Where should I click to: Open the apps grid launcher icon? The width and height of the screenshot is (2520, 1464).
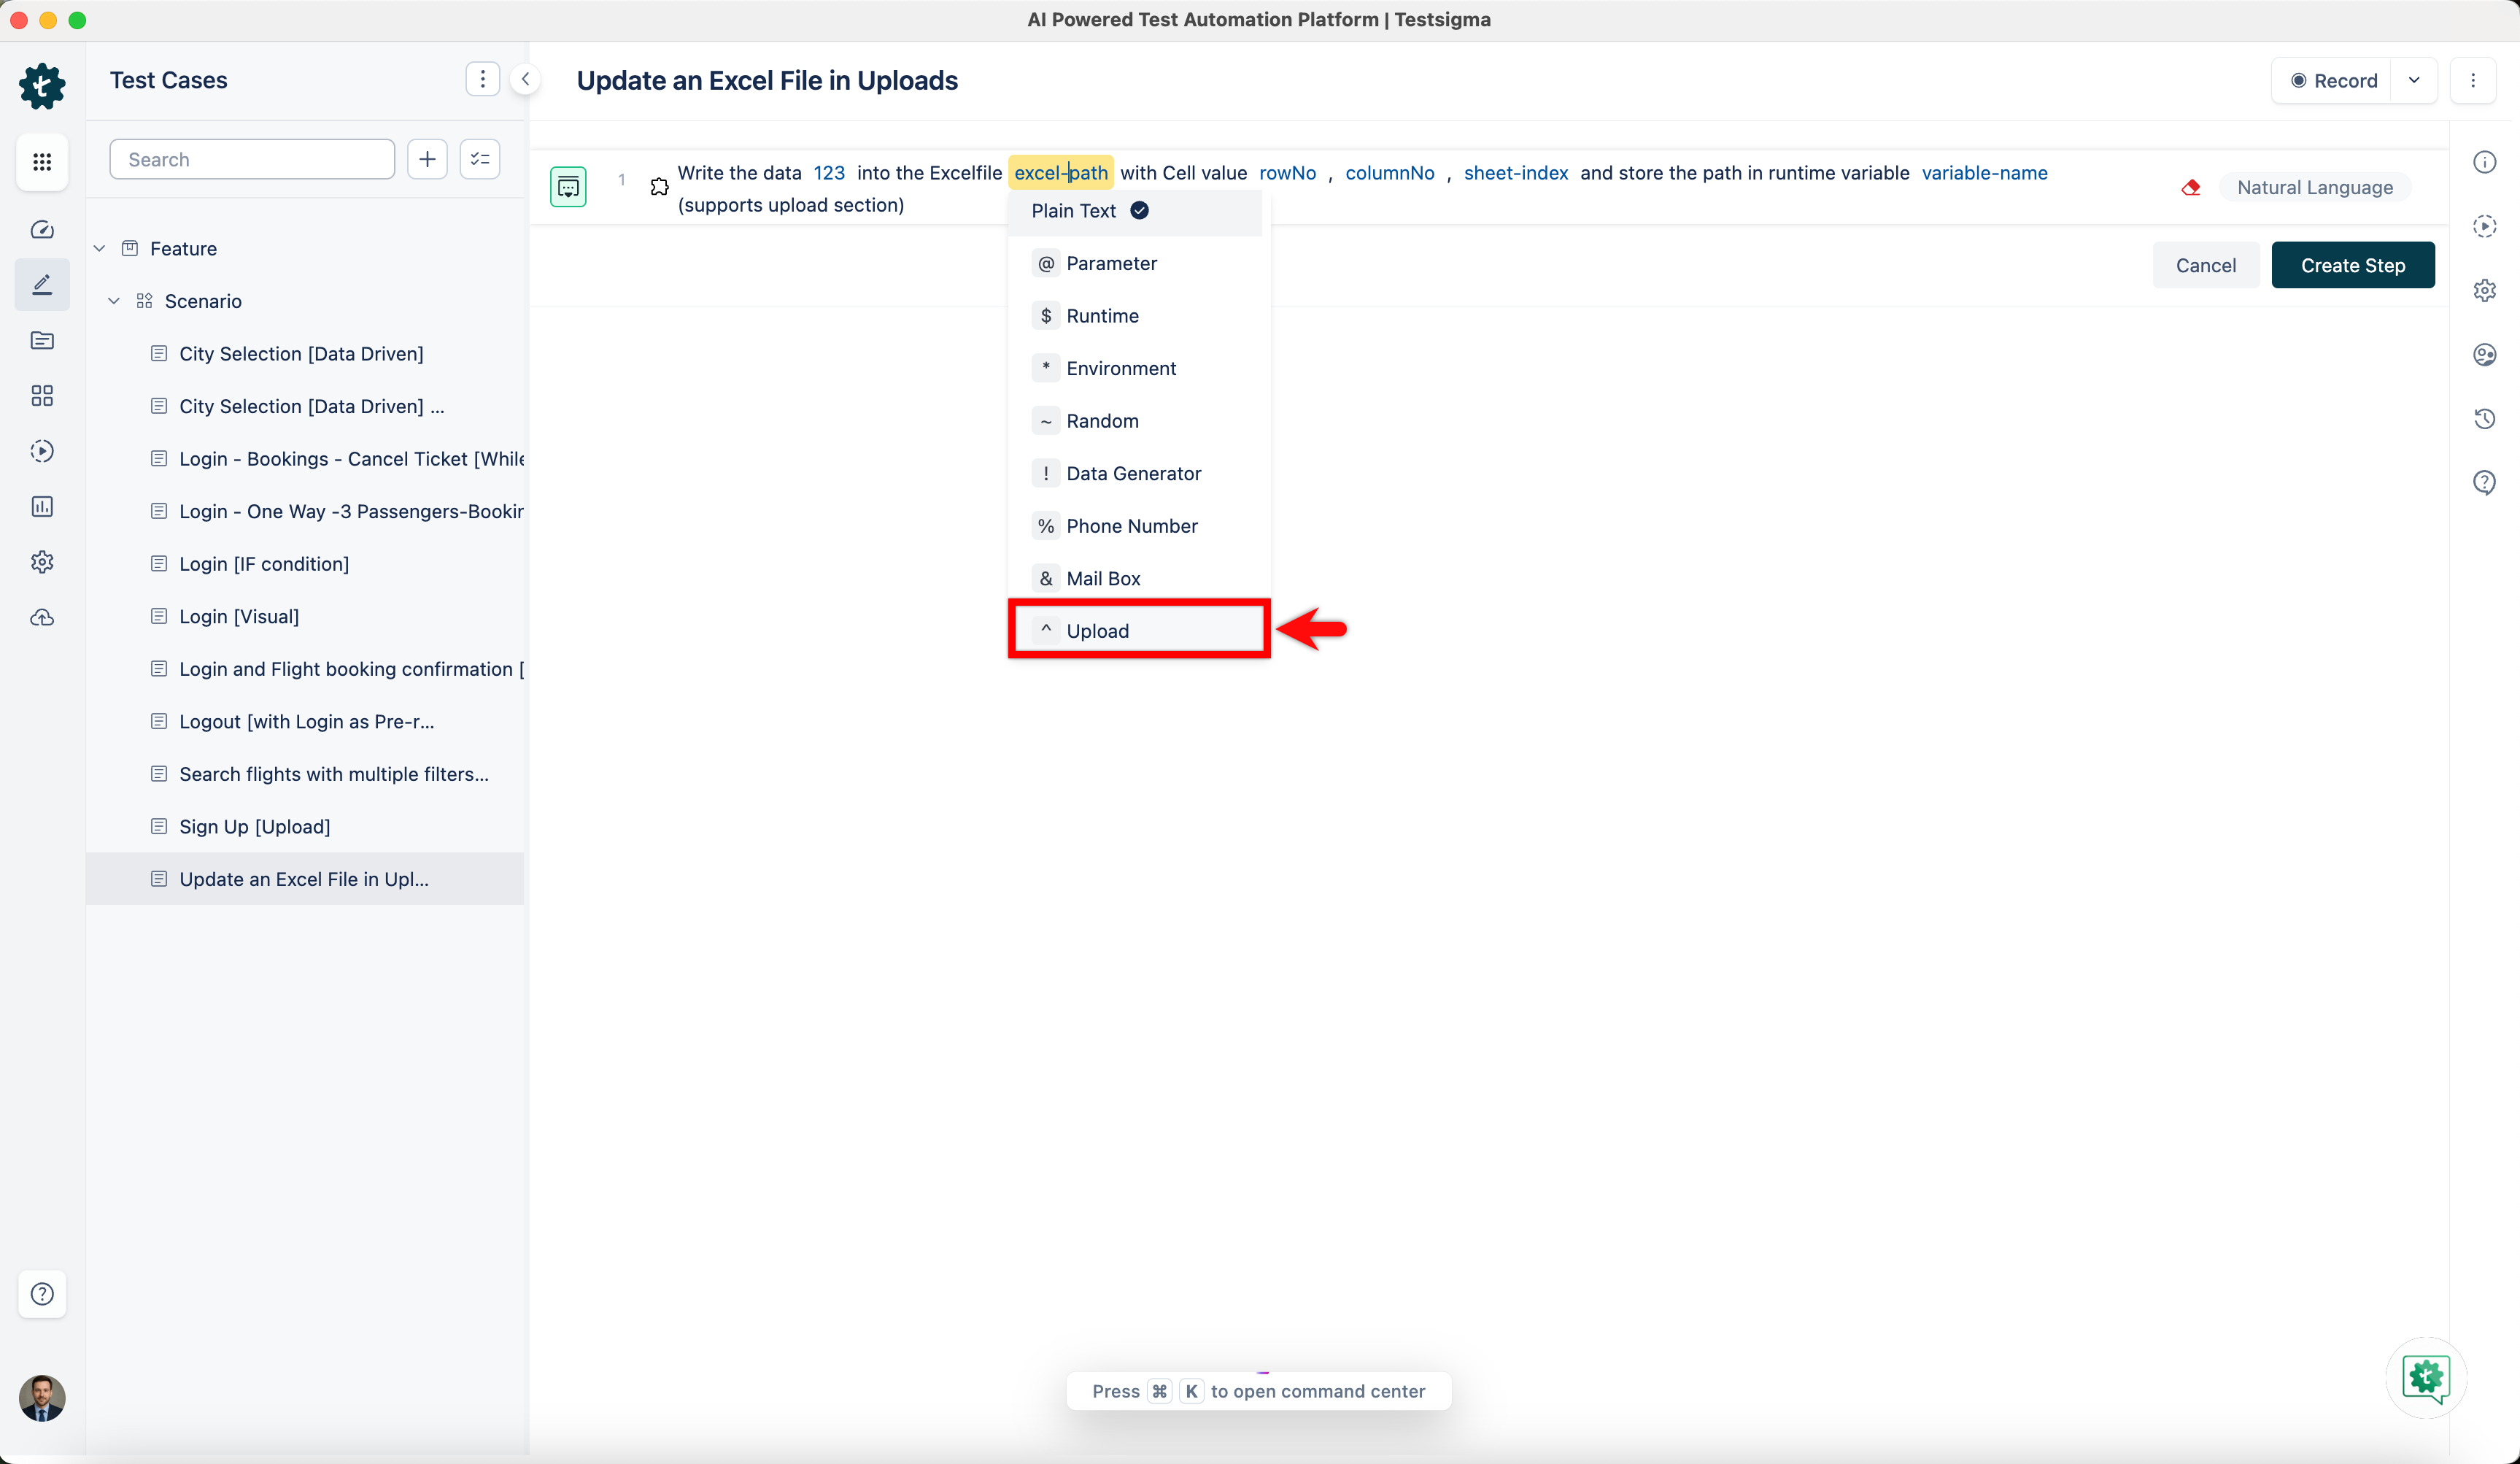(x=42, y=162)
